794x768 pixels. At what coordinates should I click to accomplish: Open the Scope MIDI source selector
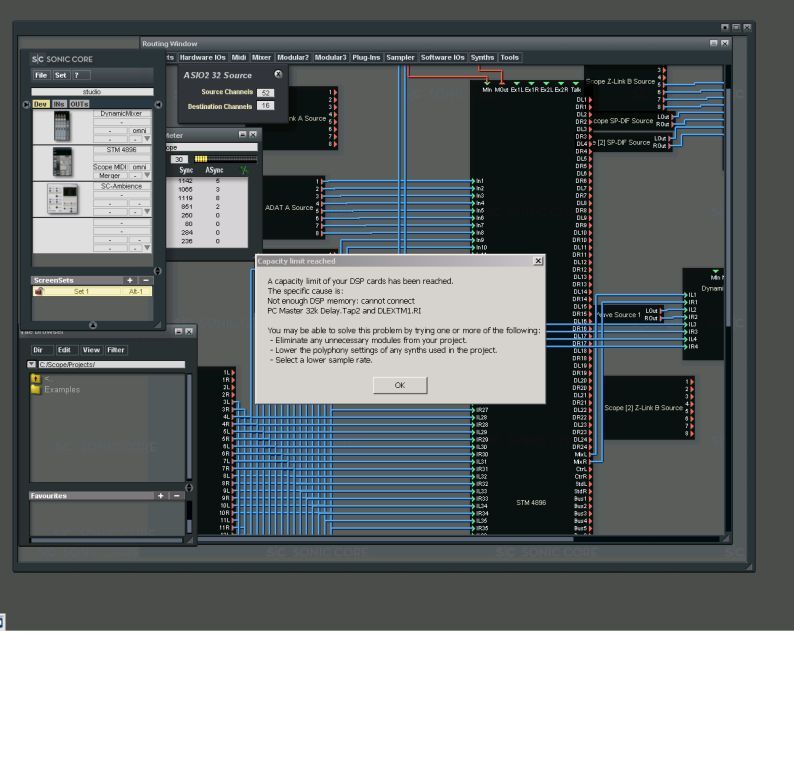coord(109,167)
